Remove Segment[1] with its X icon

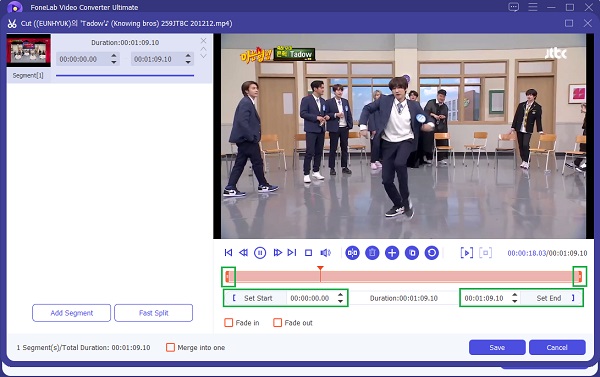pos(204,41)
